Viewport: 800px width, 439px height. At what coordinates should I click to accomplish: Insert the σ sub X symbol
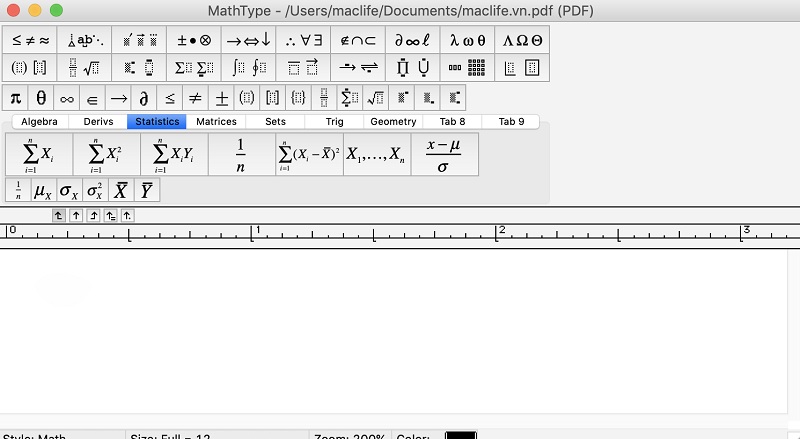pyautogui.click(x=69, y=190)
